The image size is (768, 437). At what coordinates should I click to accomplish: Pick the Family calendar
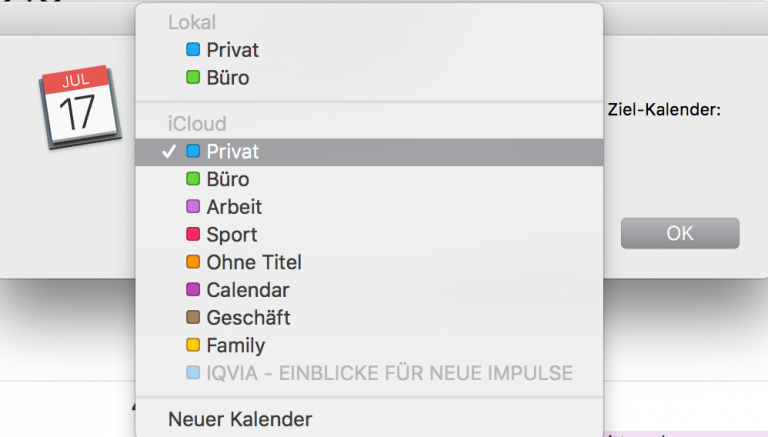tap(235, 346)
